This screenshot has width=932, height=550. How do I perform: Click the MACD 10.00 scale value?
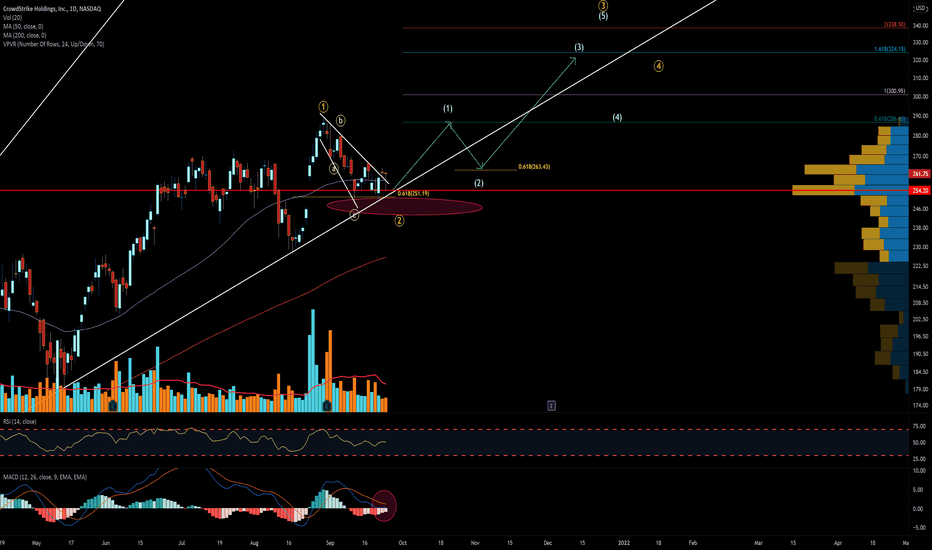(919, 471)
